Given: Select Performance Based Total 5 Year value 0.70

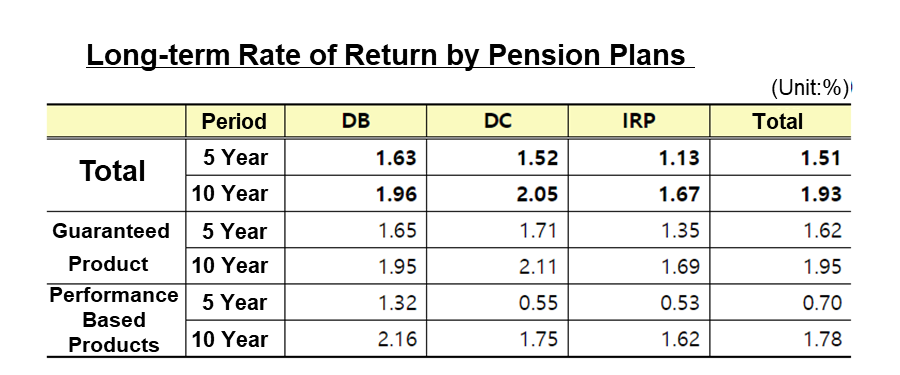Looking at the screenshot, I should click(821, 303).
